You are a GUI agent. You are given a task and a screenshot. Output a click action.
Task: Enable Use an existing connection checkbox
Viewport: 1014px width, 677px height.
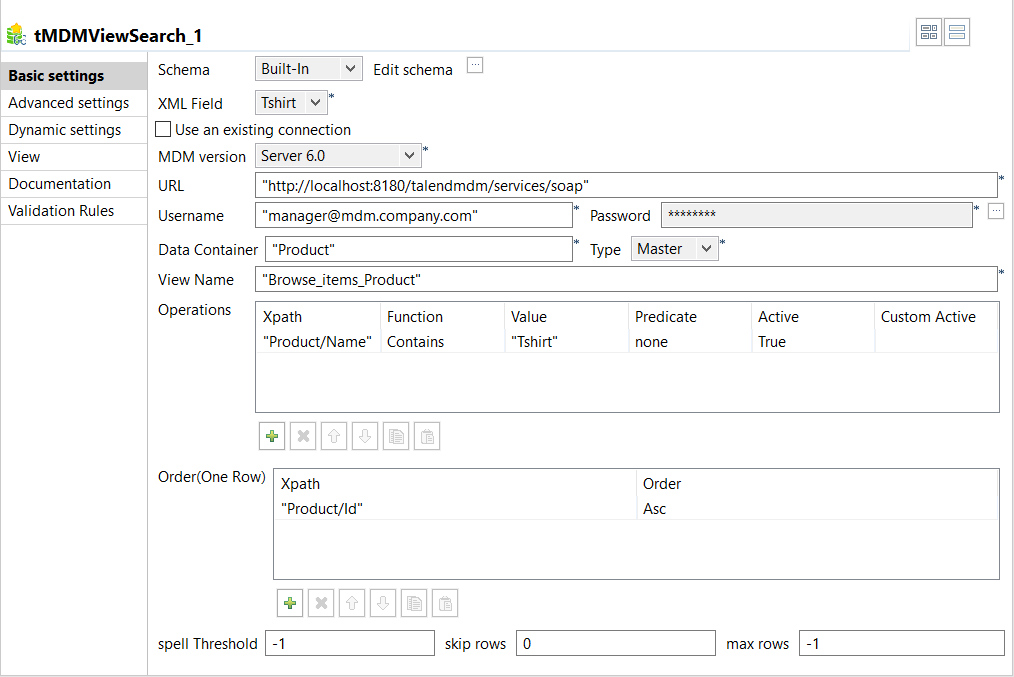(164, 130)
